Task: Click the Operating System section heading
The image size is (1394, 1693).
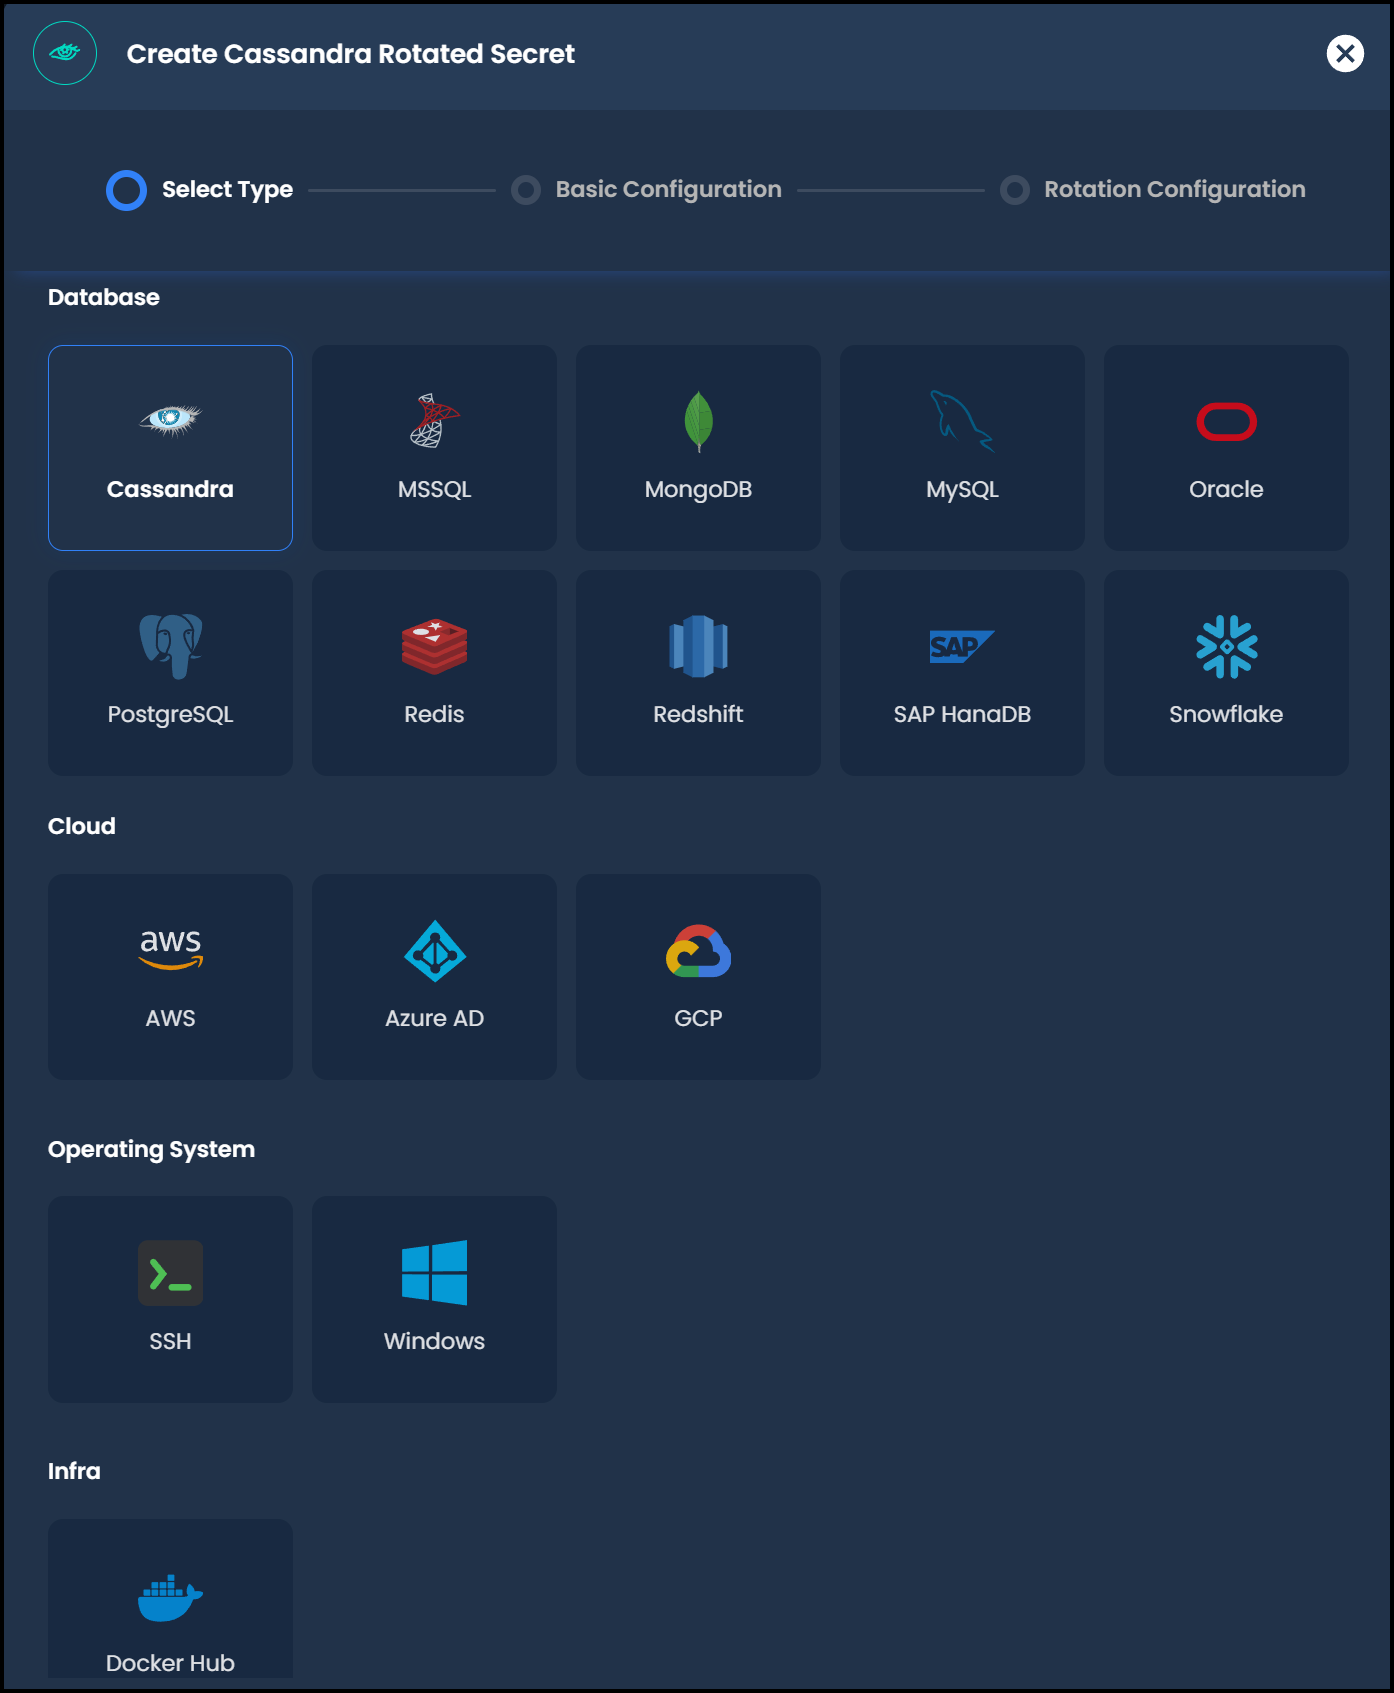Action: coord(151,1149)
